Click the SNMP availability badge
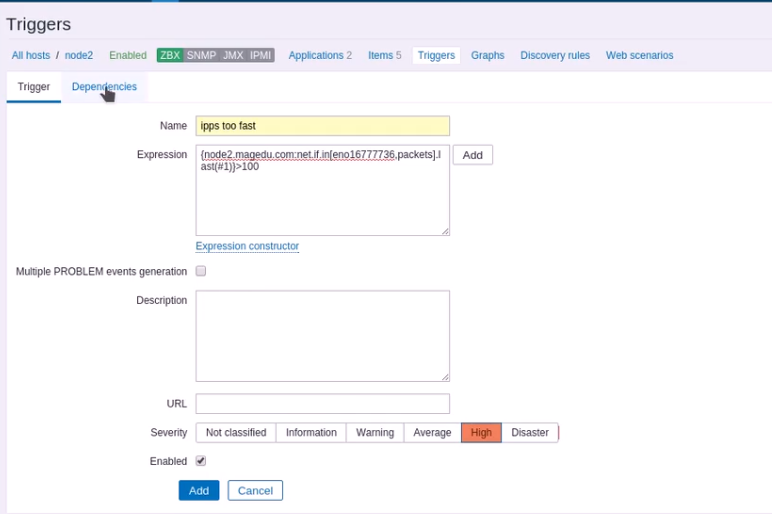 coord(201,55)
